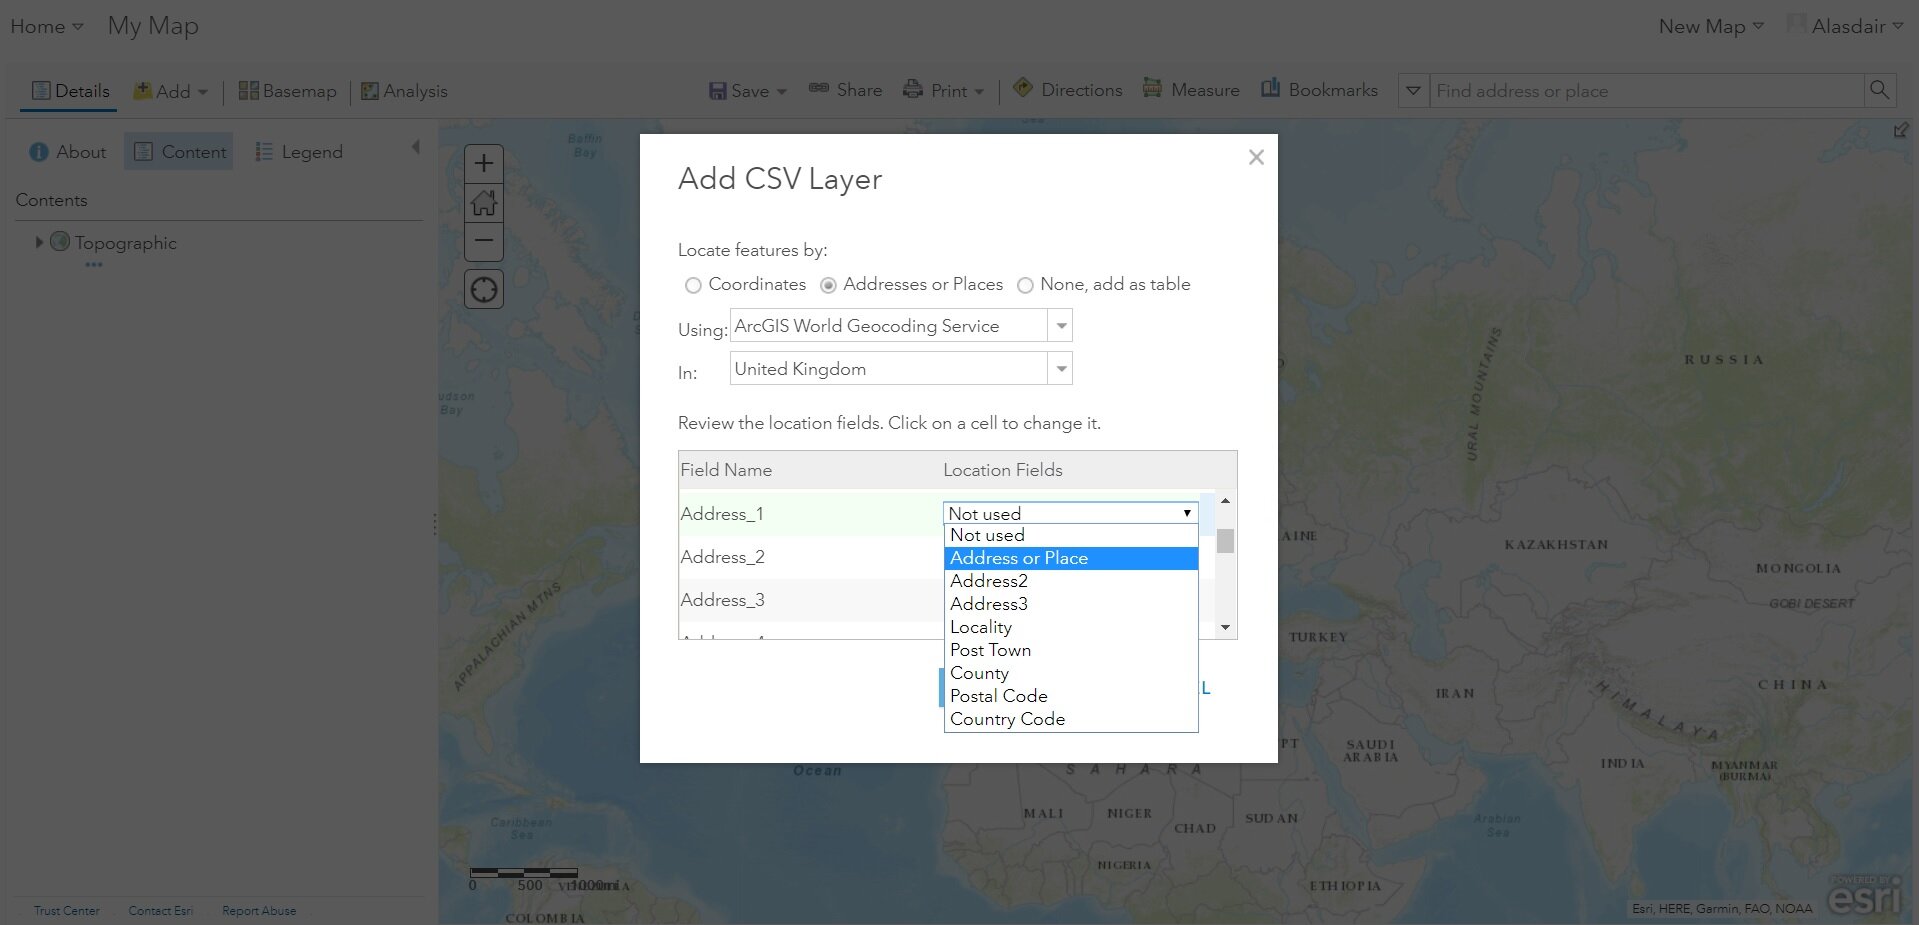Open the Save dropdown
The width and height of the screenshot is (1919, 925).
click(748, 91)
